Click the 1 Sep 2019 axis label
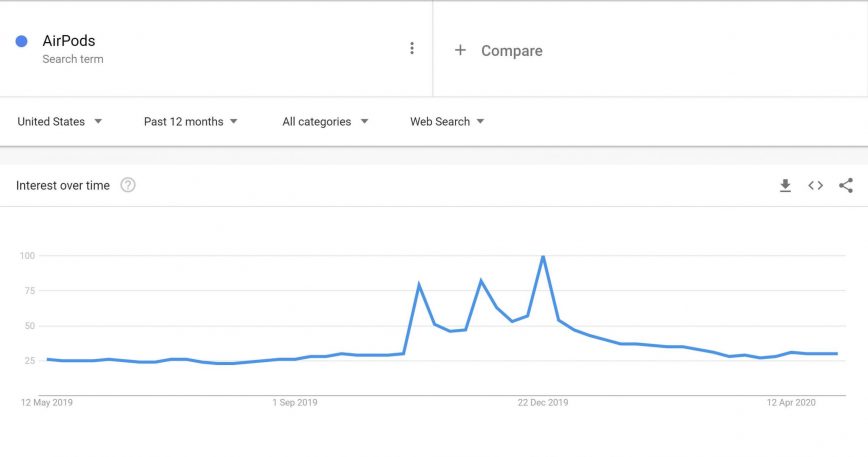Screen dimensions: 868x457 pyautogui.click(x=295, y=402)
